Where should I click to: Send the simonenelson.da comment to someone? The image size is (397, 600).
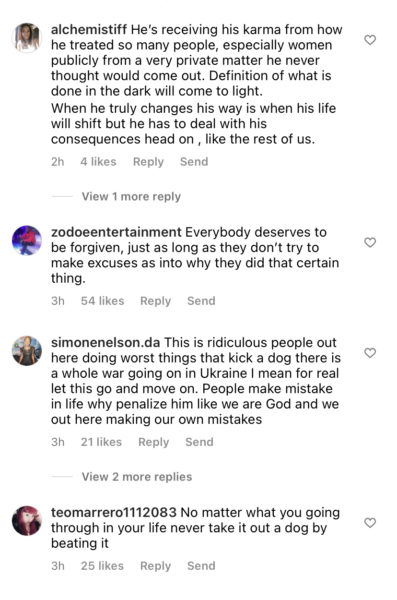[199, 442]
